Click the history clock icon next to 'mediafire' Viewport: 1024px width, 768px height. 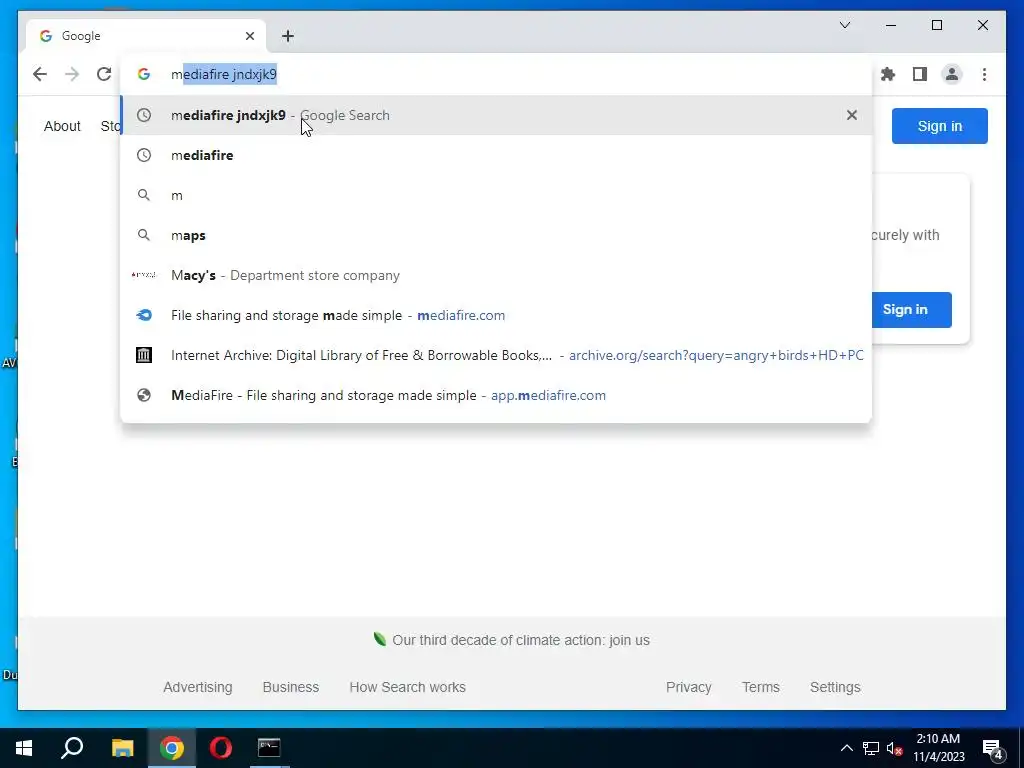pyautogui.click(x=144, y=155)
